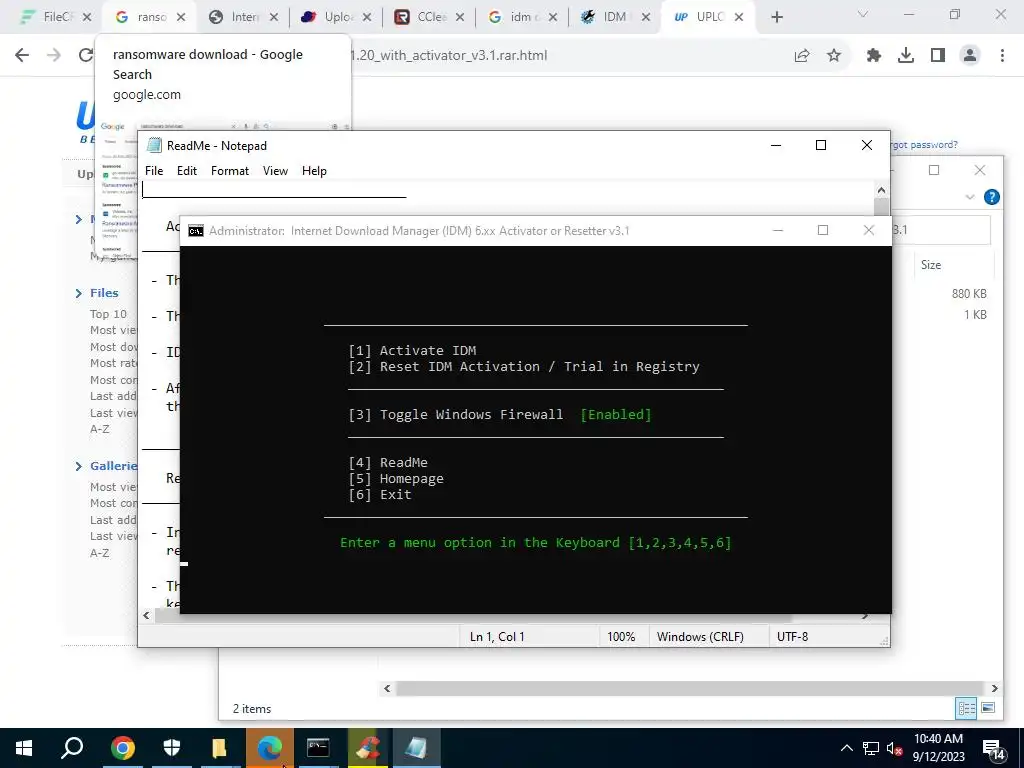Viewport: 1024px width, 768px height.
Task: Show hidden system tray icons
Action: [846, 748]
